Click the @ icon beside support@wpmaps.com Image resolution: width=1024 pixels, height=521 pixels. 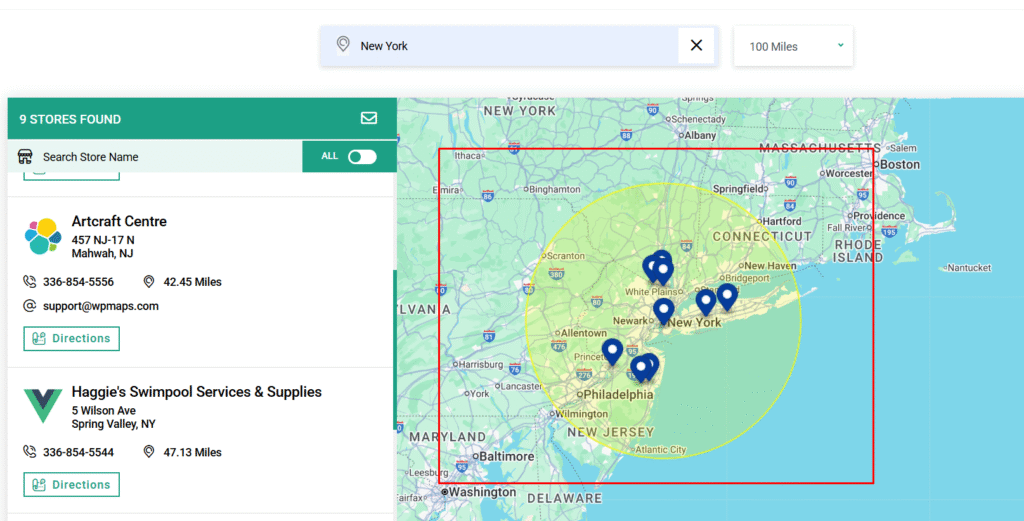(x=29, y=306)
